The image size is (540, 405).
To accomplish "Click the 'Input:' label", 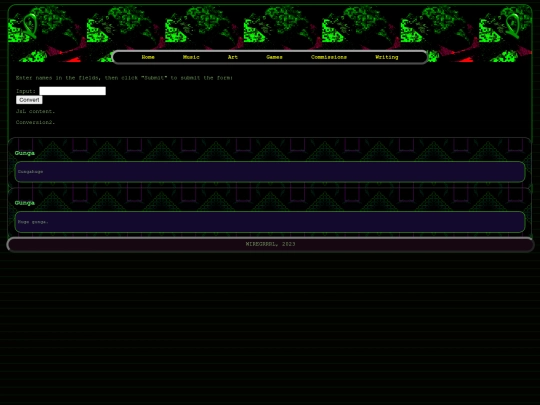I will (26, 91).
